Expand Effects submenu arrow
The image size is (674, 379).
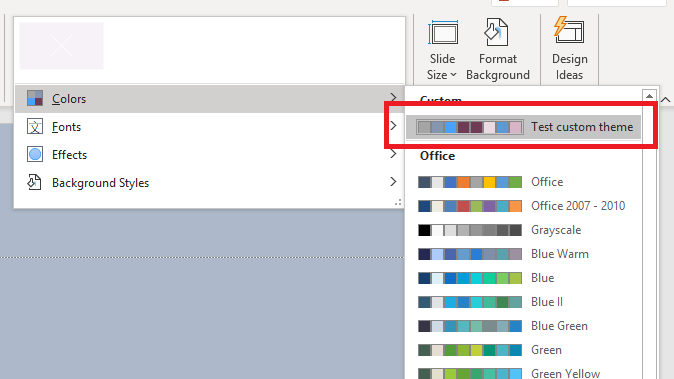click(x=393, y=153)
